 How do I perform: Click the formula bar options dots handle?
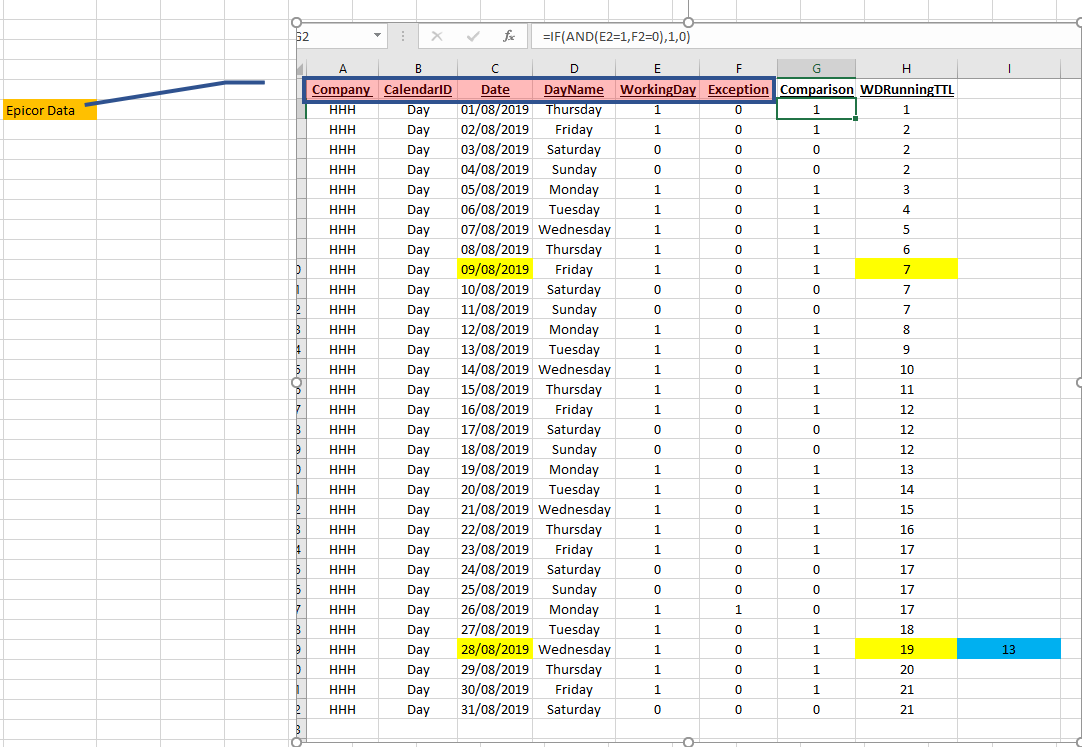(x=402, y=37)
